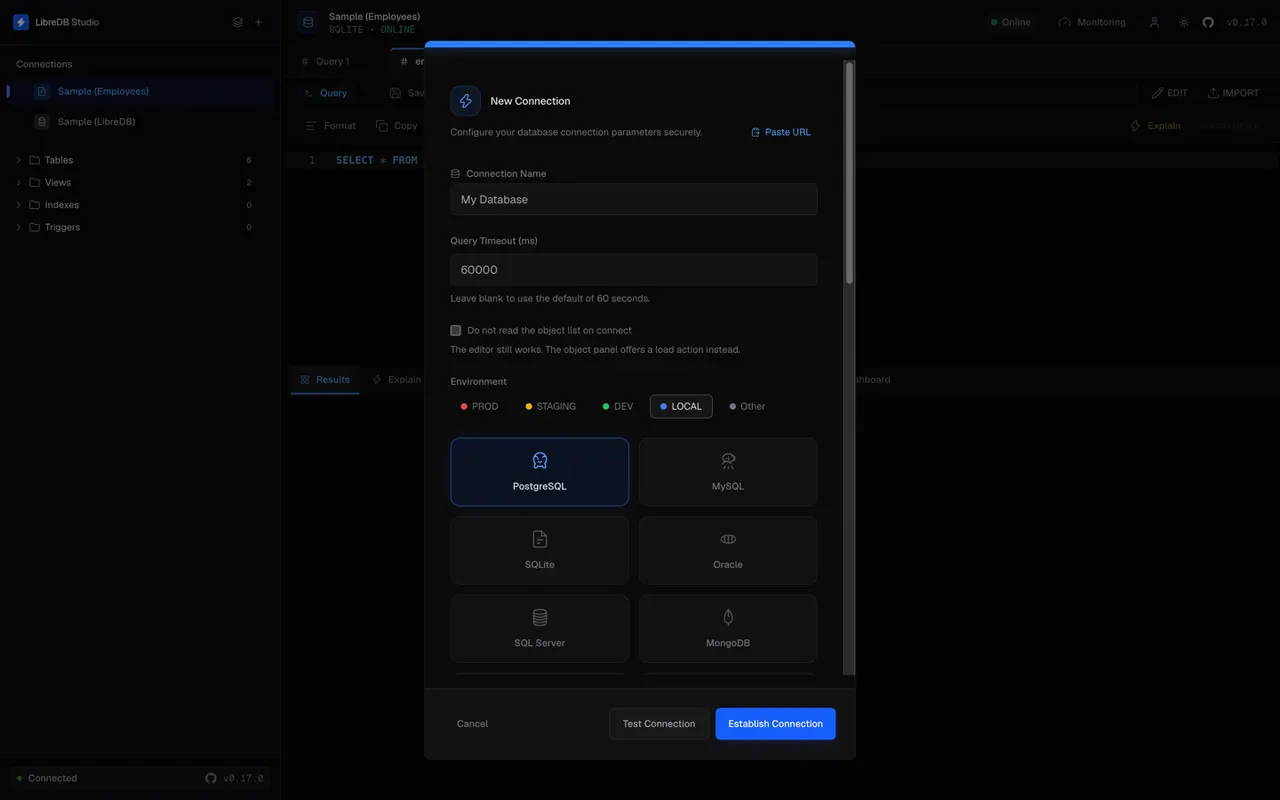
Task: Click the Test Connection button
Action: point(659,724)
